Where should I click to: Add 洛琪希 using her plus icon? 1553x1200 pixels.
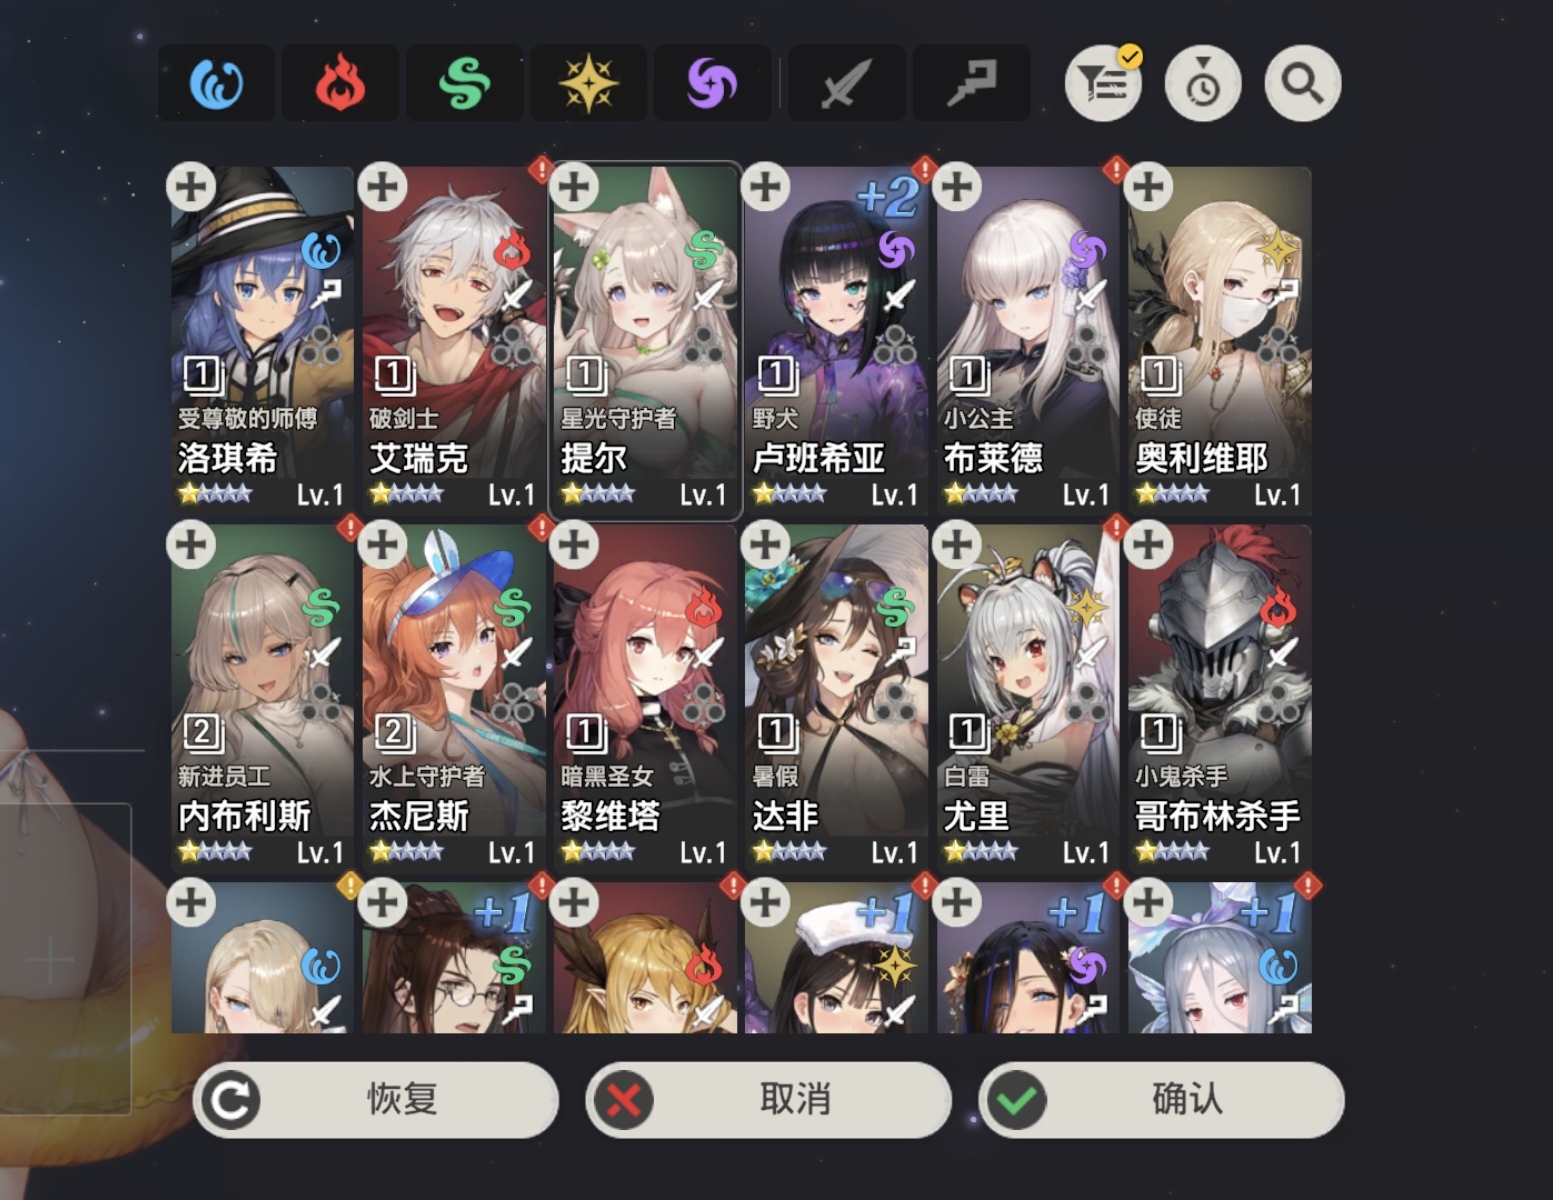pyautogui.click(x=191, y=187)
